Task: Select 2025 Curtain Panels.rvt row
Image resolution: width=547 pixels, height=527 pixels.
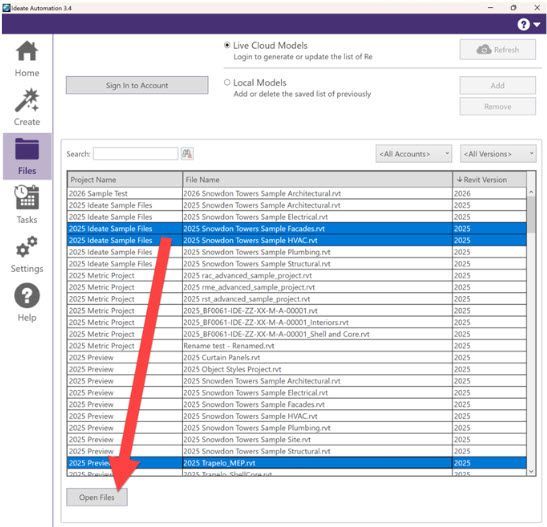Action: click(297, 357)
